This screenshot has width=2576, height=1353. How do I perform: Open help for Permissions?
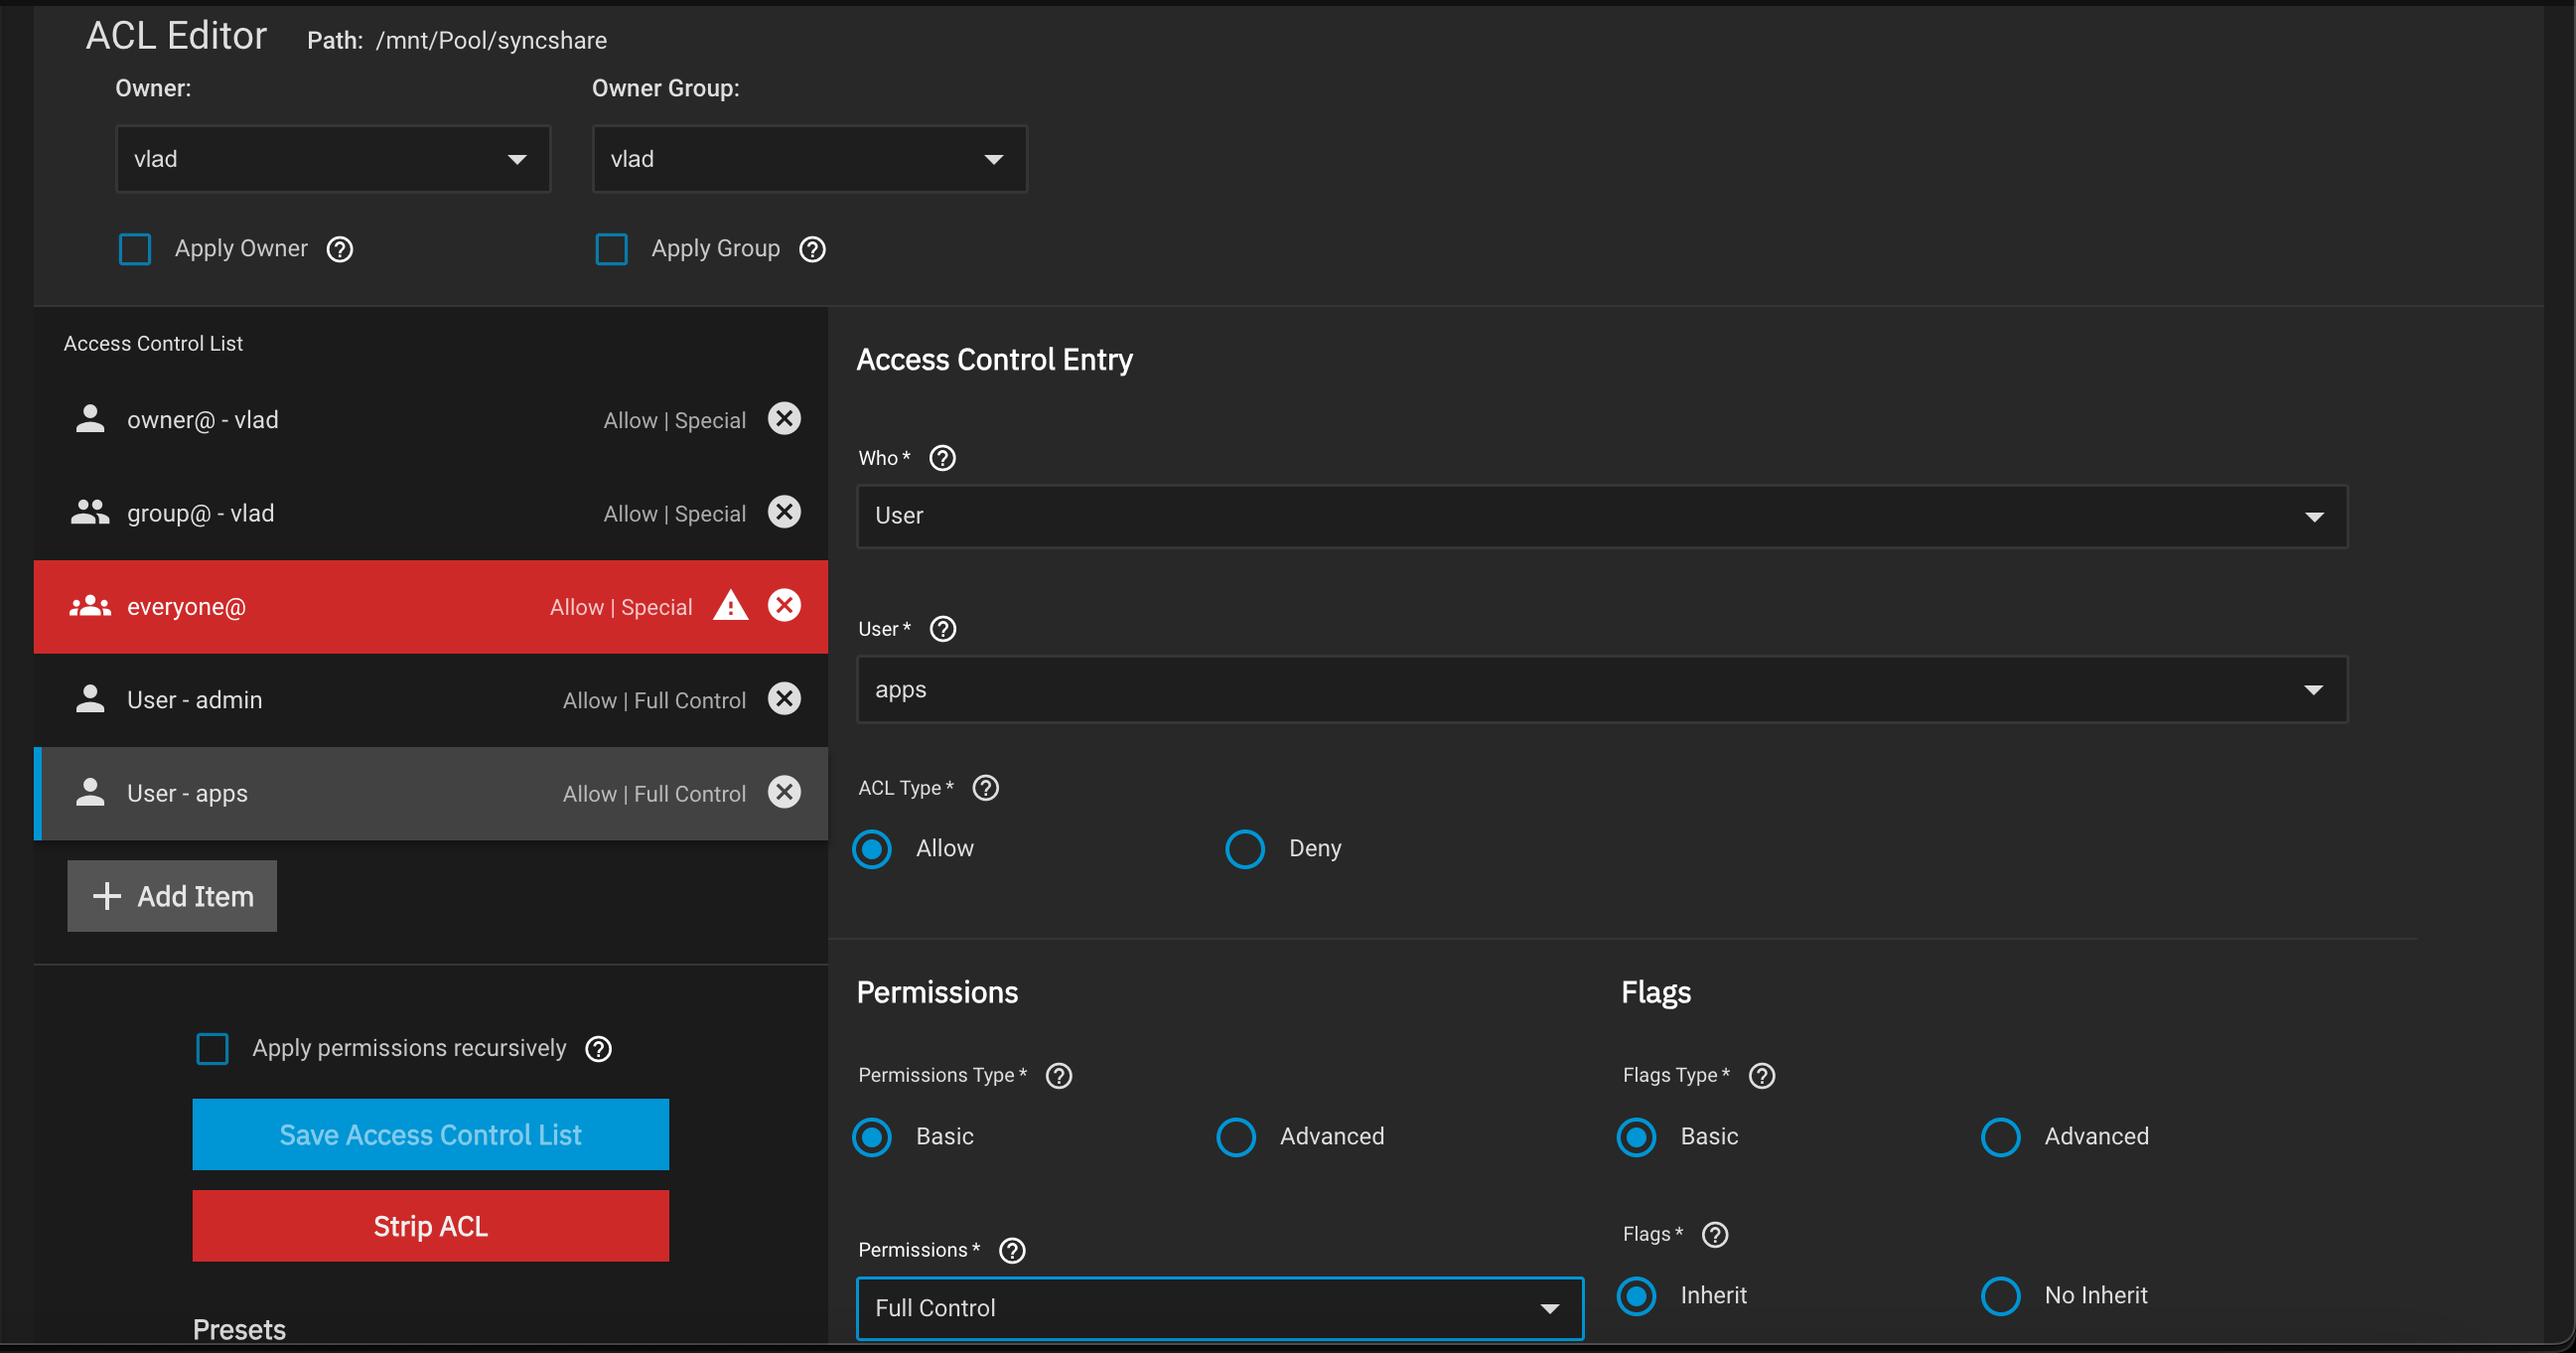coord(1011,1250)
